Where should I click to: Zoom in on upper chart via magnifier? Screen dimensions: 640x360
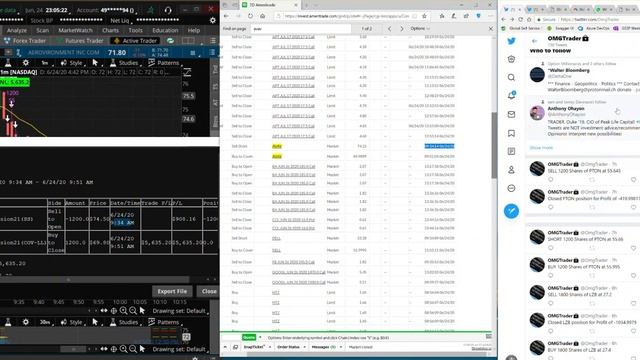click(123, 311)
